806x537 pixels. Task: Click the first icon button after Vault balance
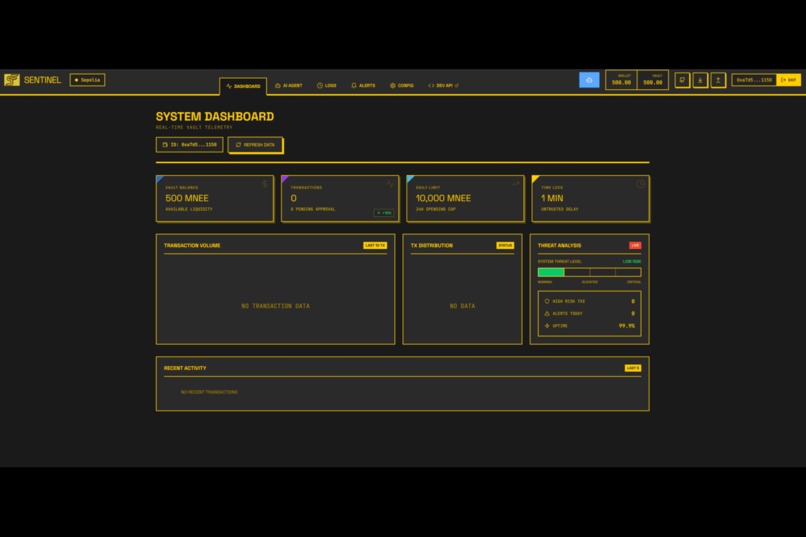point(682,80)
